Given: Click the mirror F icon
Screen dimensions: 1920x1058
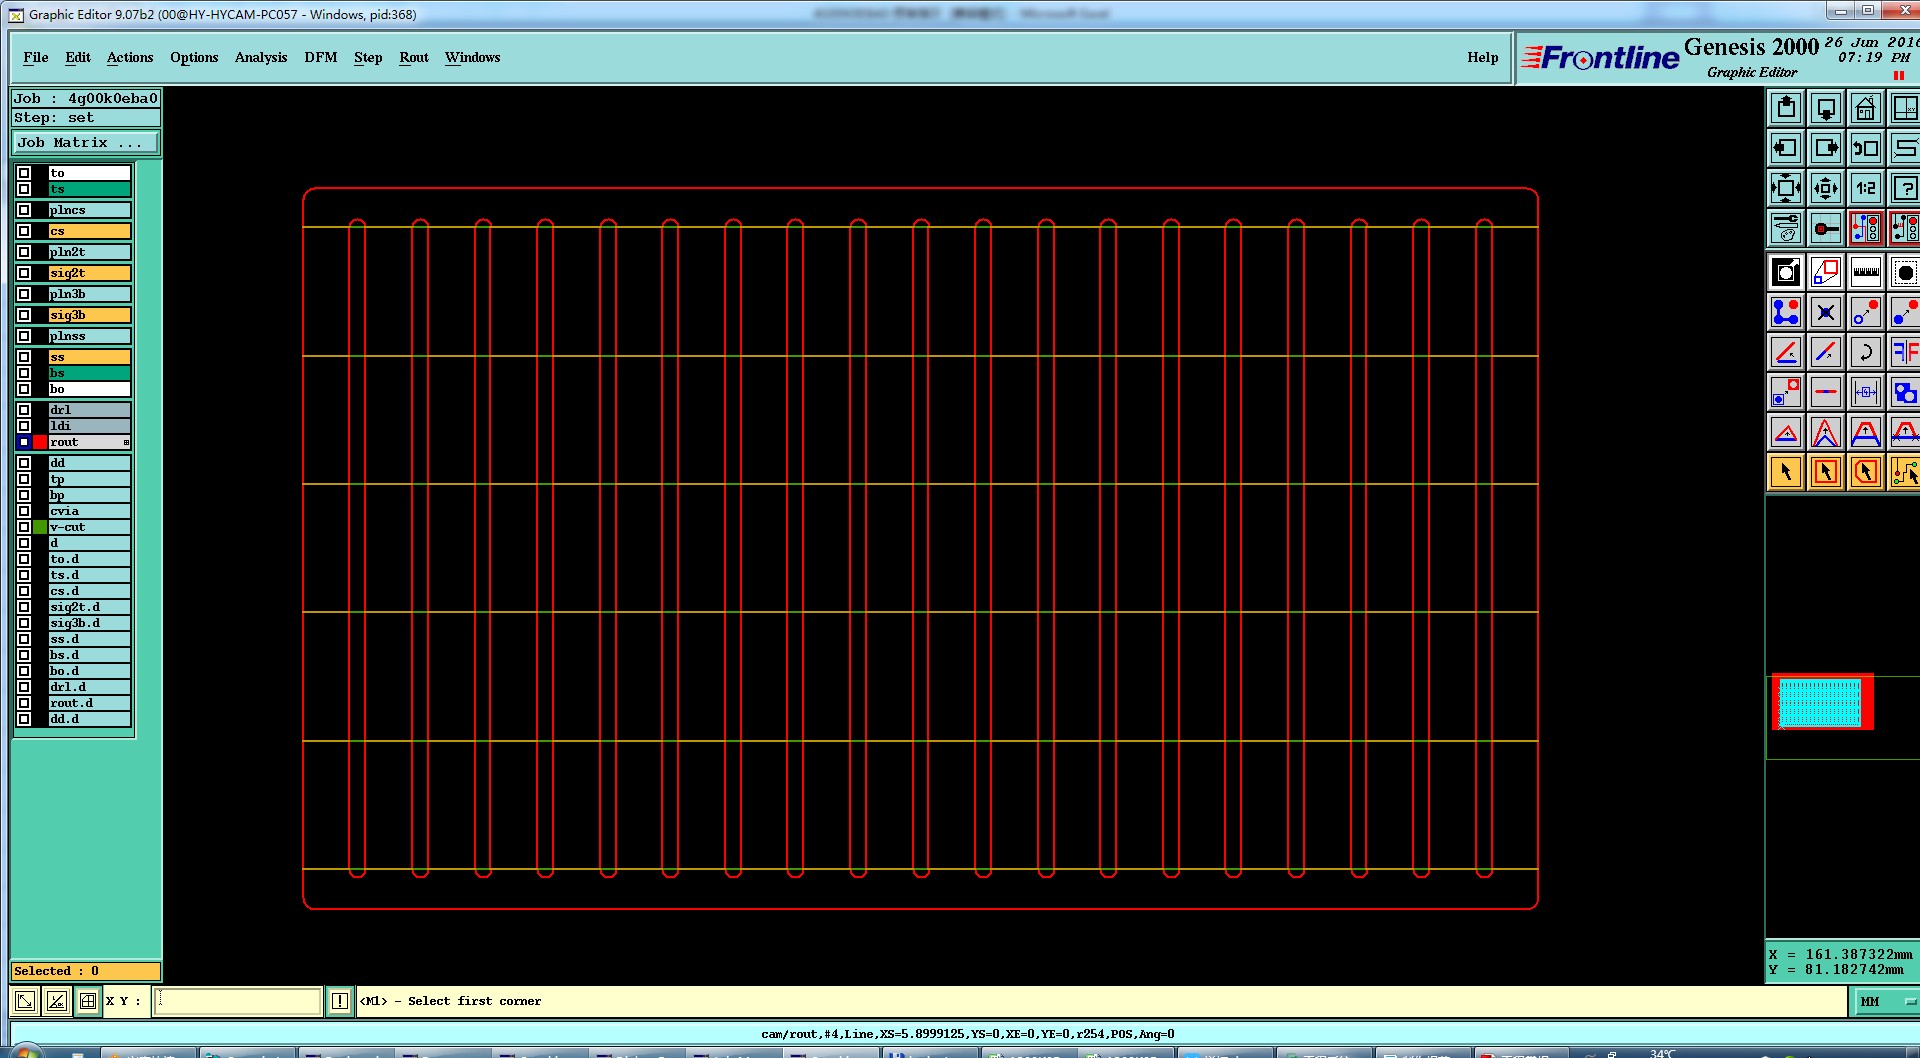Looking at the screenshot, I should pos(1905,352).
